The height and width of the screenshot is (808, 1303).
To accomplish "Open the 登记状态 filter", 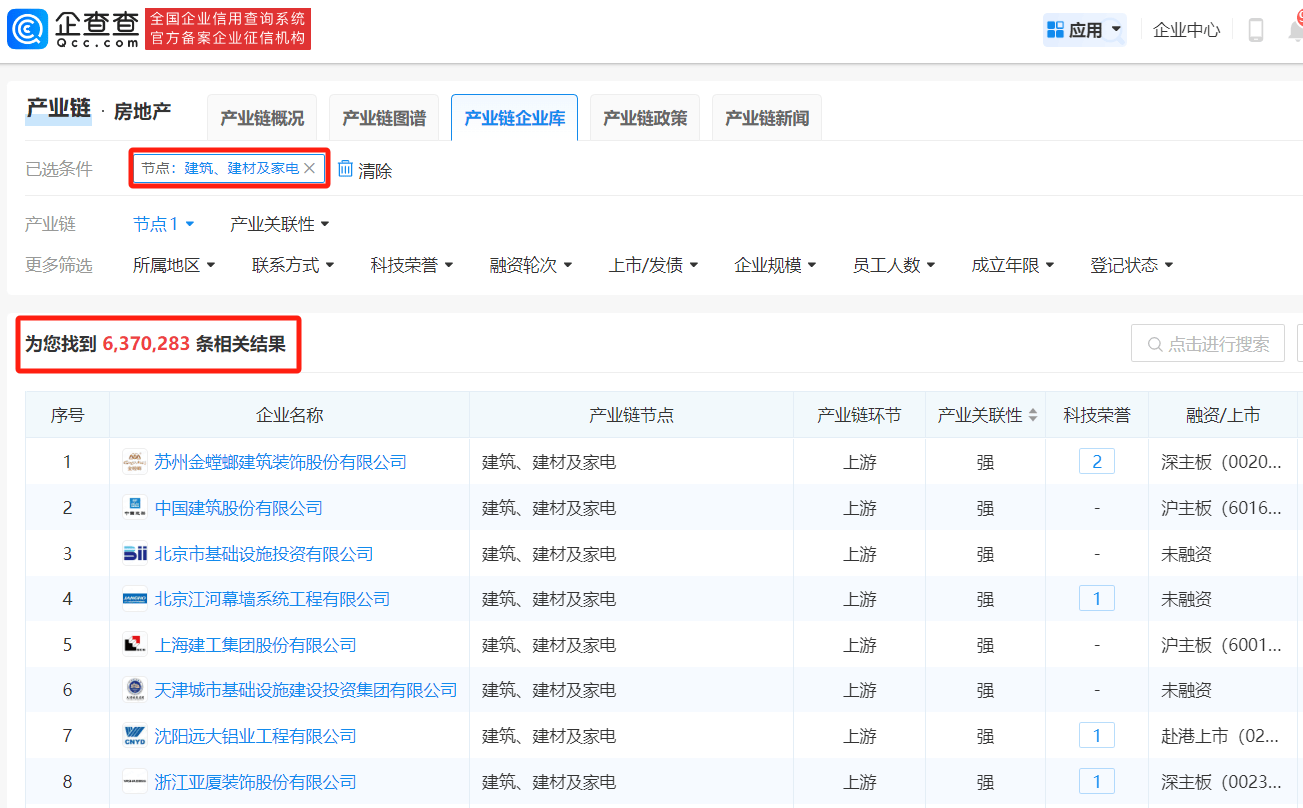I will [1132, 265].
